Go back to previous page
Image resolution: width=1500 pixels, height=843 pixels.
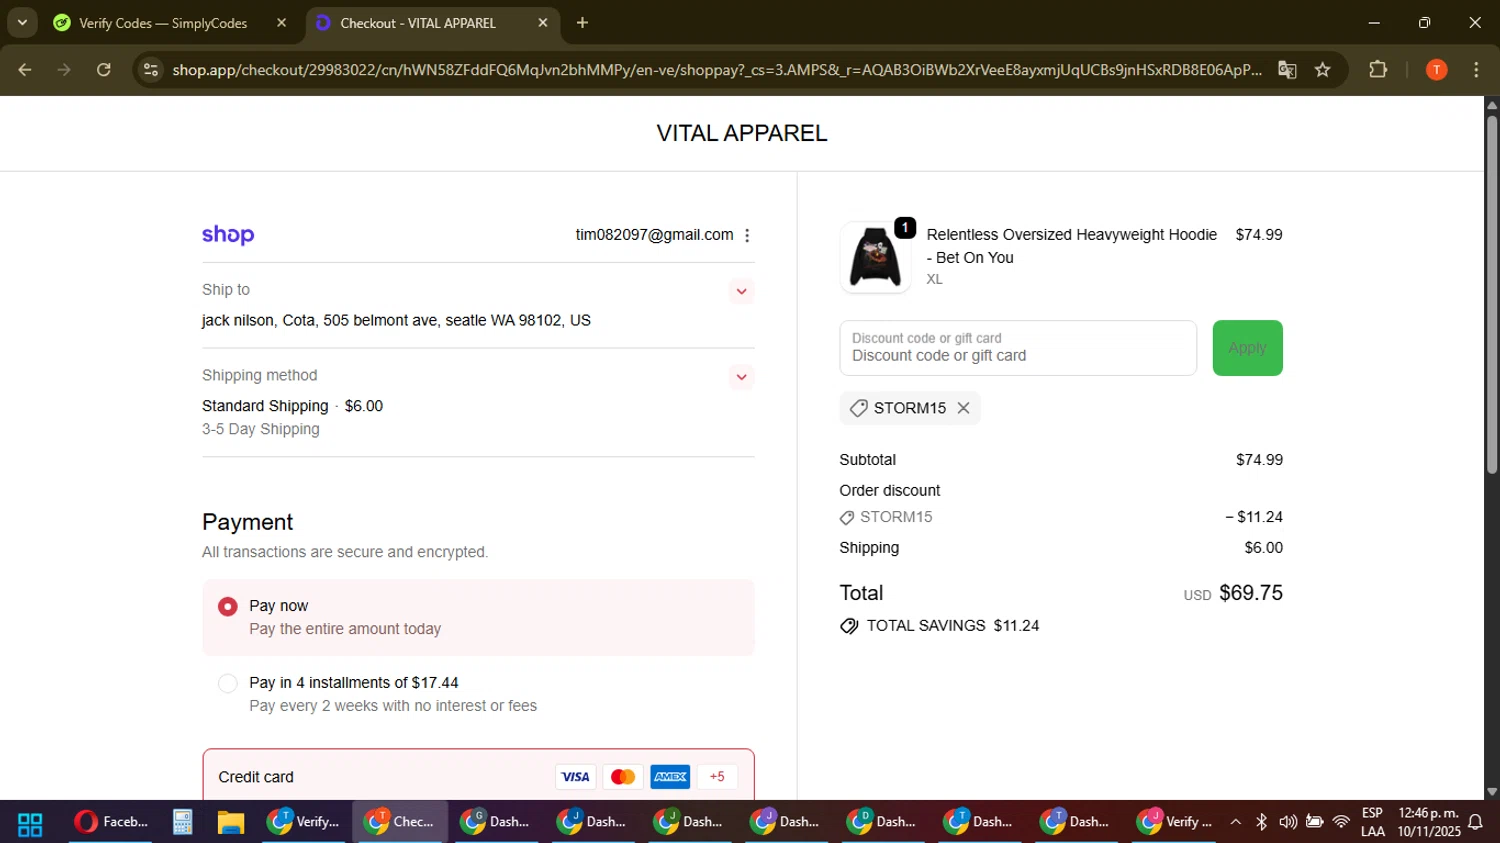click(x=25, y=70)
